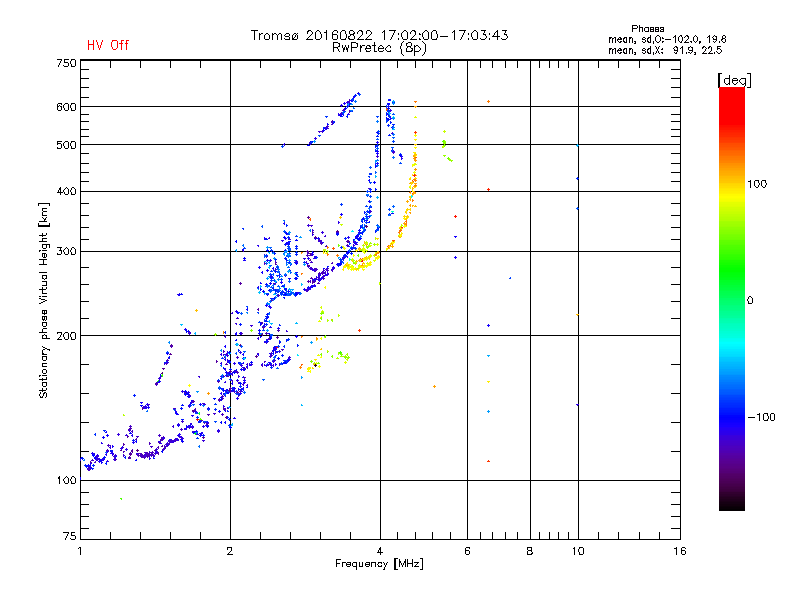Select the 'mean, sd,X: 91.9, 22.5' line
The image size is (800, 600).
665,50
